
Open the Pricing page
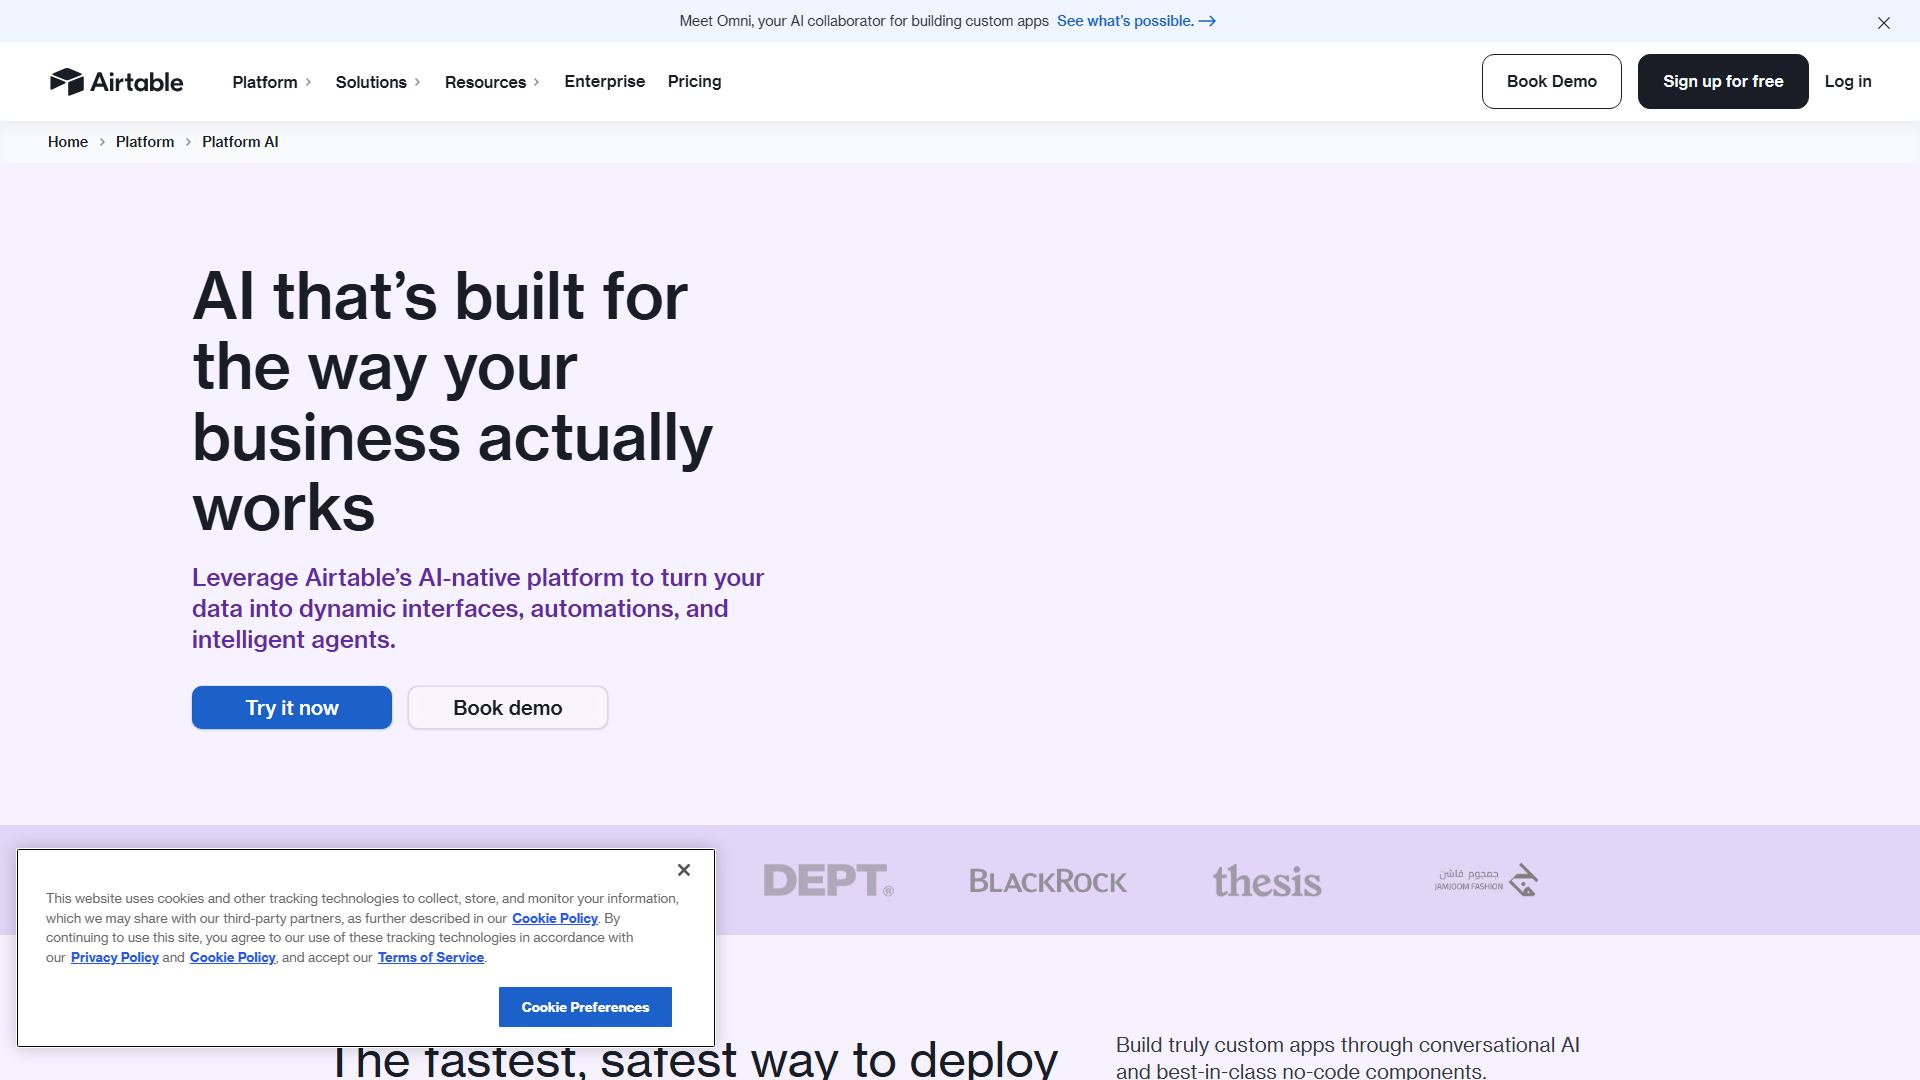pos(694,81)
